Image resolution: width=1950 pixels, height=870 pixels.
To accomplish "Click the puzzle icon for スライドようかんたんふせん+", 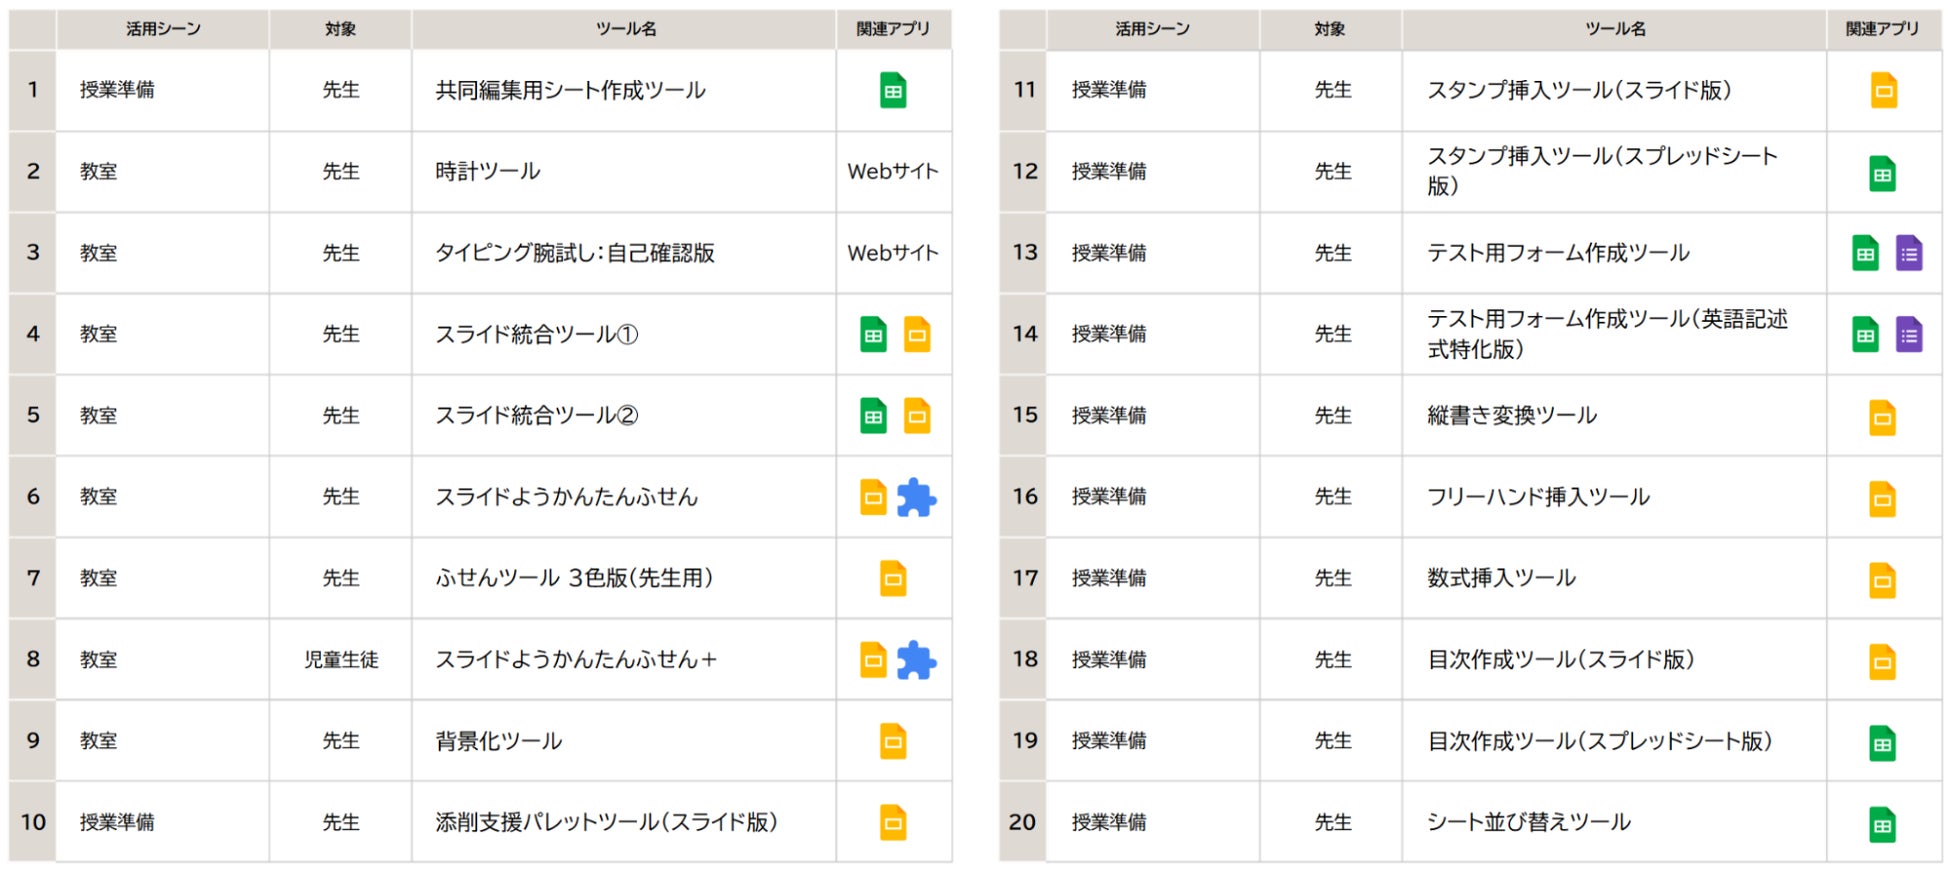I will (916, 661).
